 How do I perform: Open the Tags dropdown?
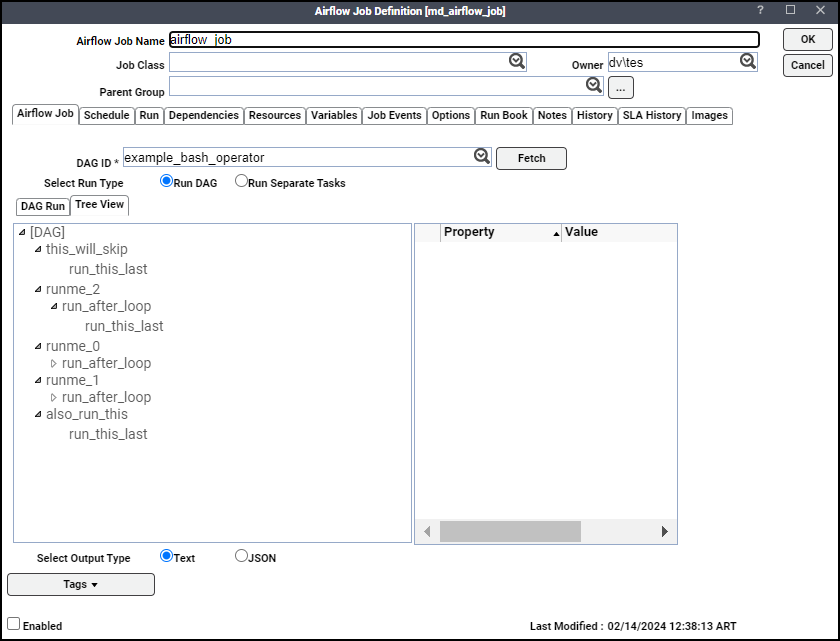(x=81, y=584)
